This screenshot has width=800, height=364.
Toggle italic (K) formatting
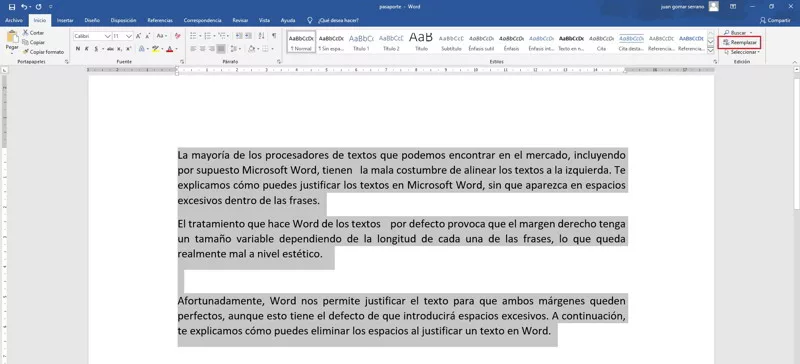[87, 49]
